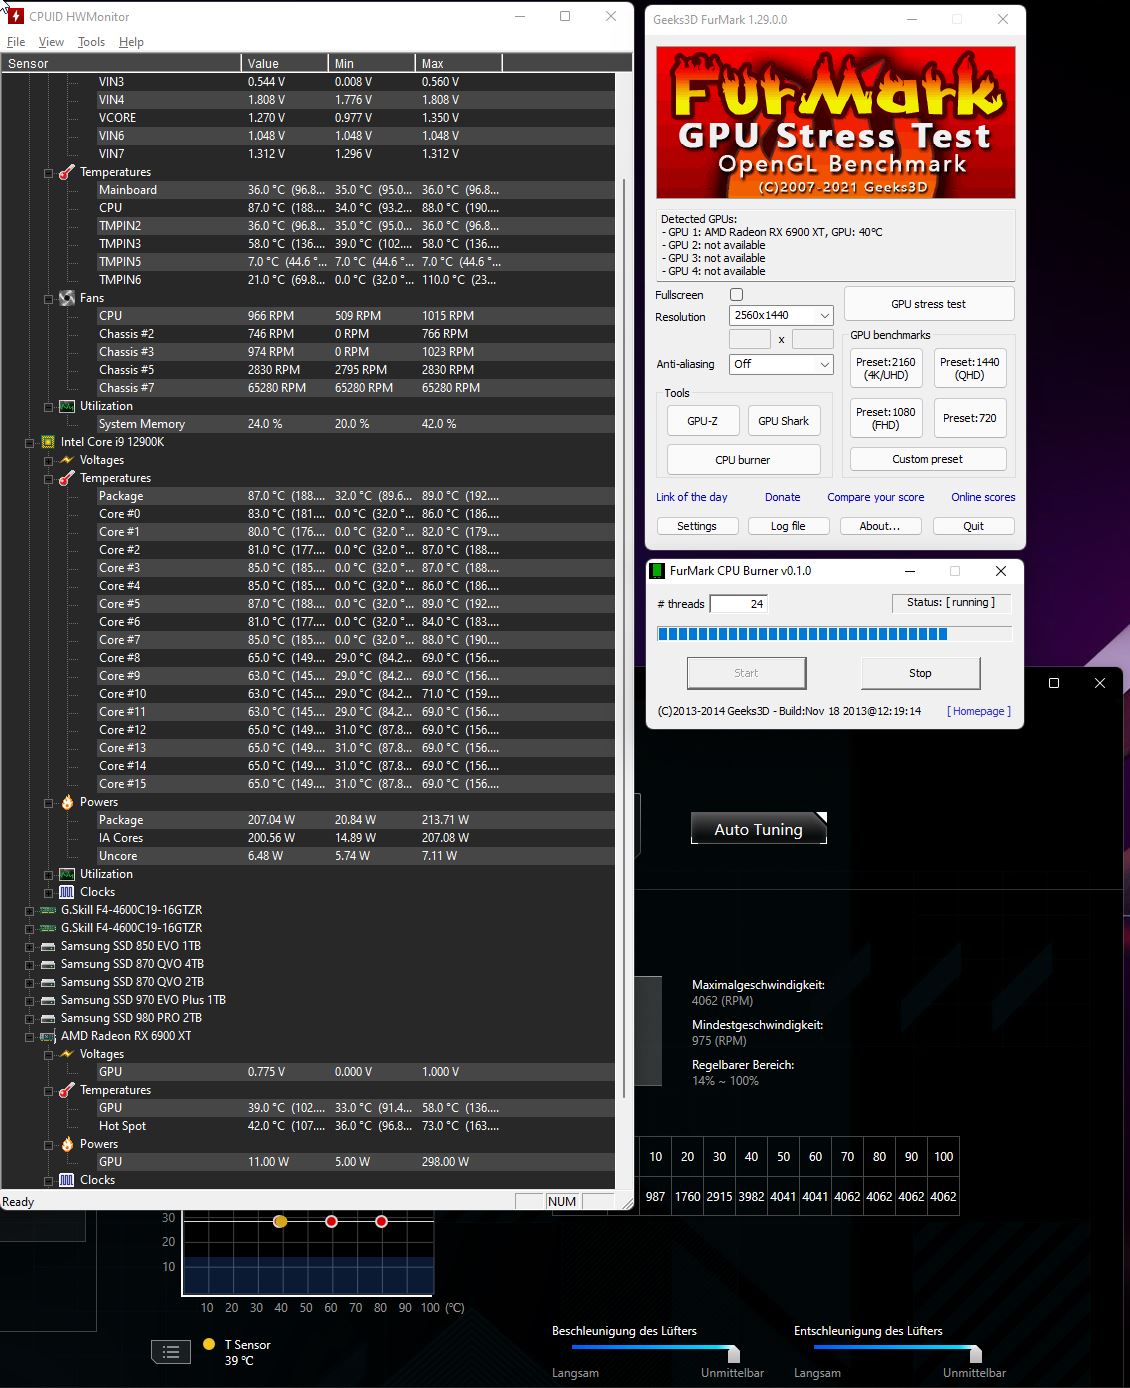This screenshot has height=1388, width=1130.
Task: Click the HWMonitor app icon in title bar
Action: coord(16,16)
